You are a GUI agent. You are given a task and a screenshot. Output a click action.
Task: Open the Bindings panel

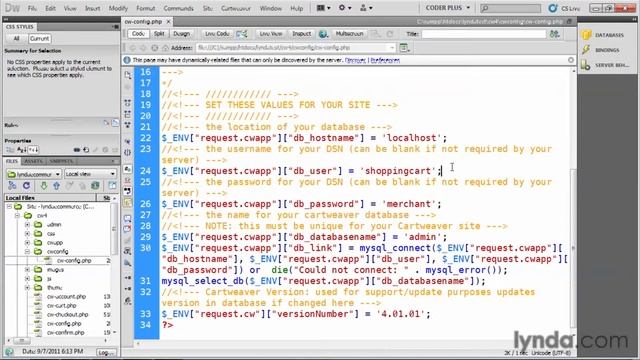pos(601,50)
